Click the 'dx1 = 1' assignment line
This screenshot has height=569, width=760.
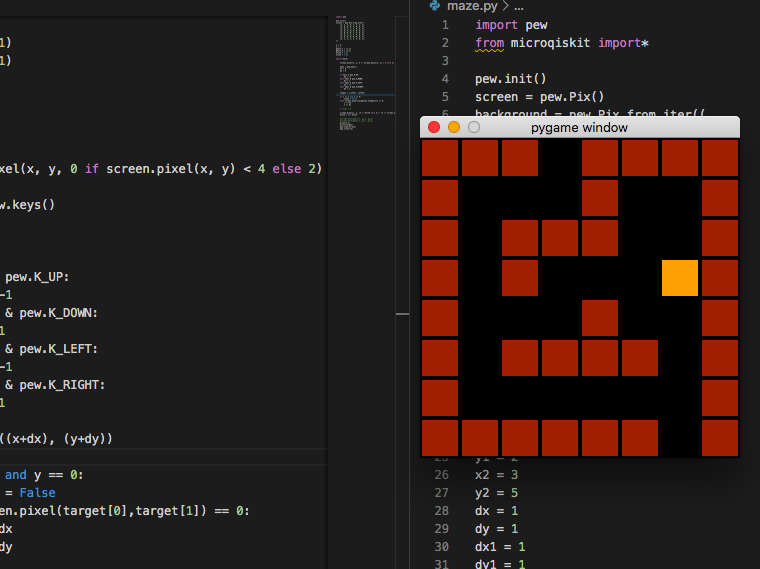coord(500,546)
